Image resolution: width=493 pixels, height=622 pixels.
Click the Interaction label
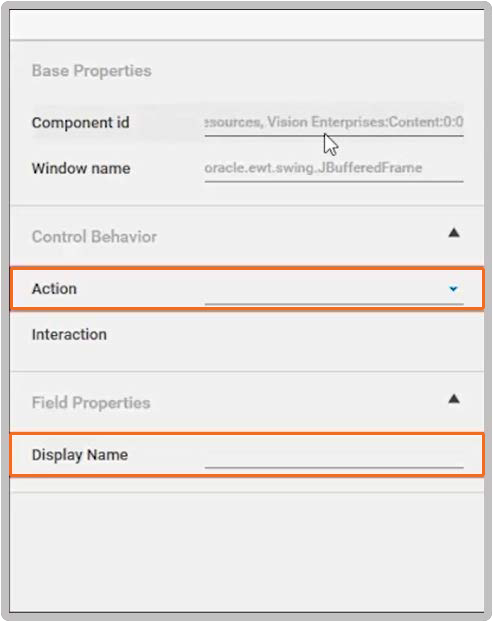coord(69,334)
